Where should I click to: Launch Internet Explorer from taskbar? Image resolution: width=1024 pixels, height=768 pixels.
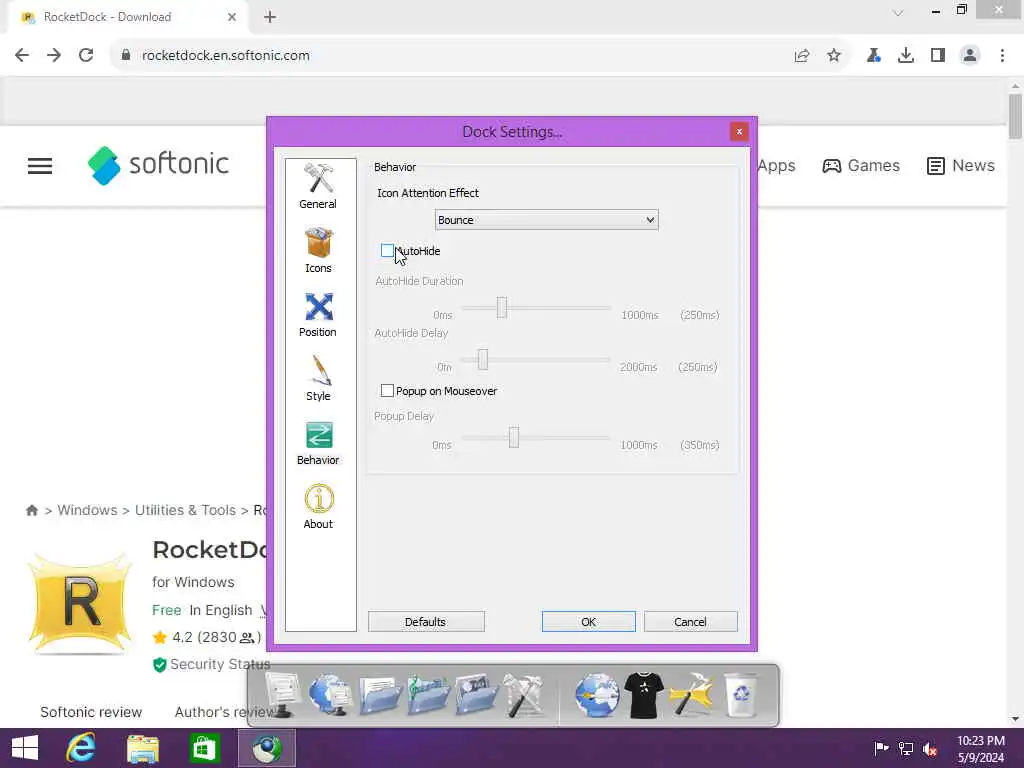tap(81, 748)
